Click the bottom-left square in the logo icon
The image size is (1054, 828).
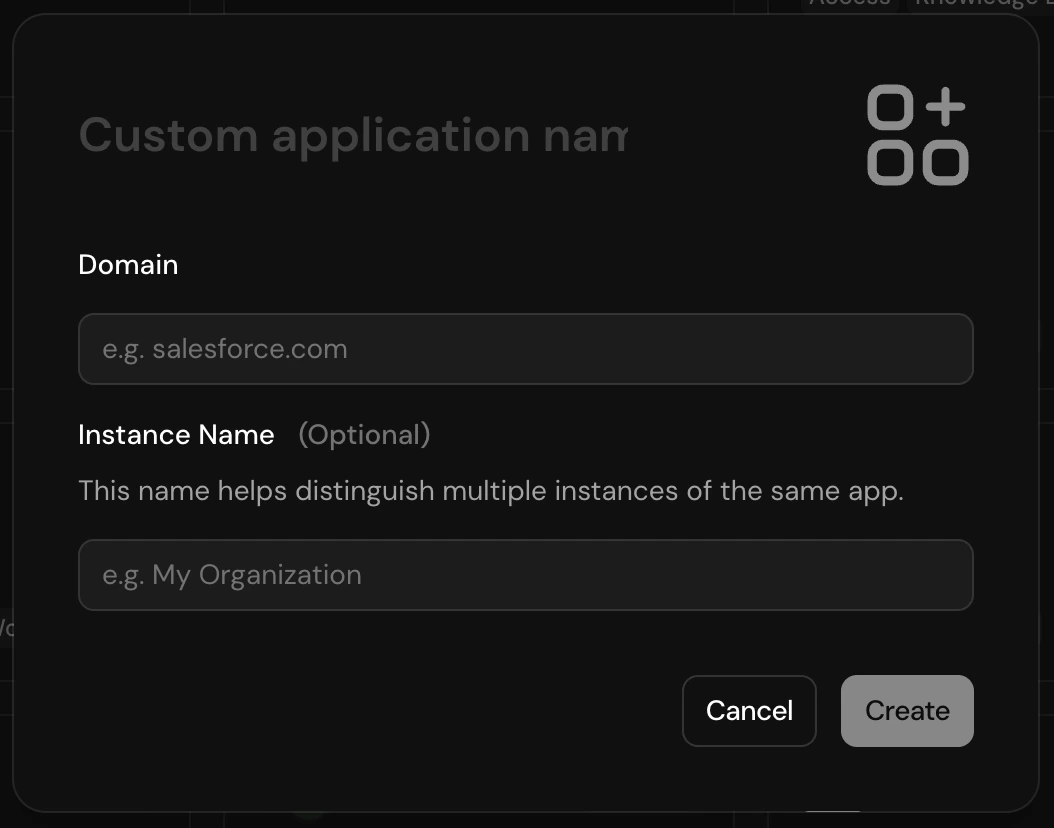tap(890, 163)
